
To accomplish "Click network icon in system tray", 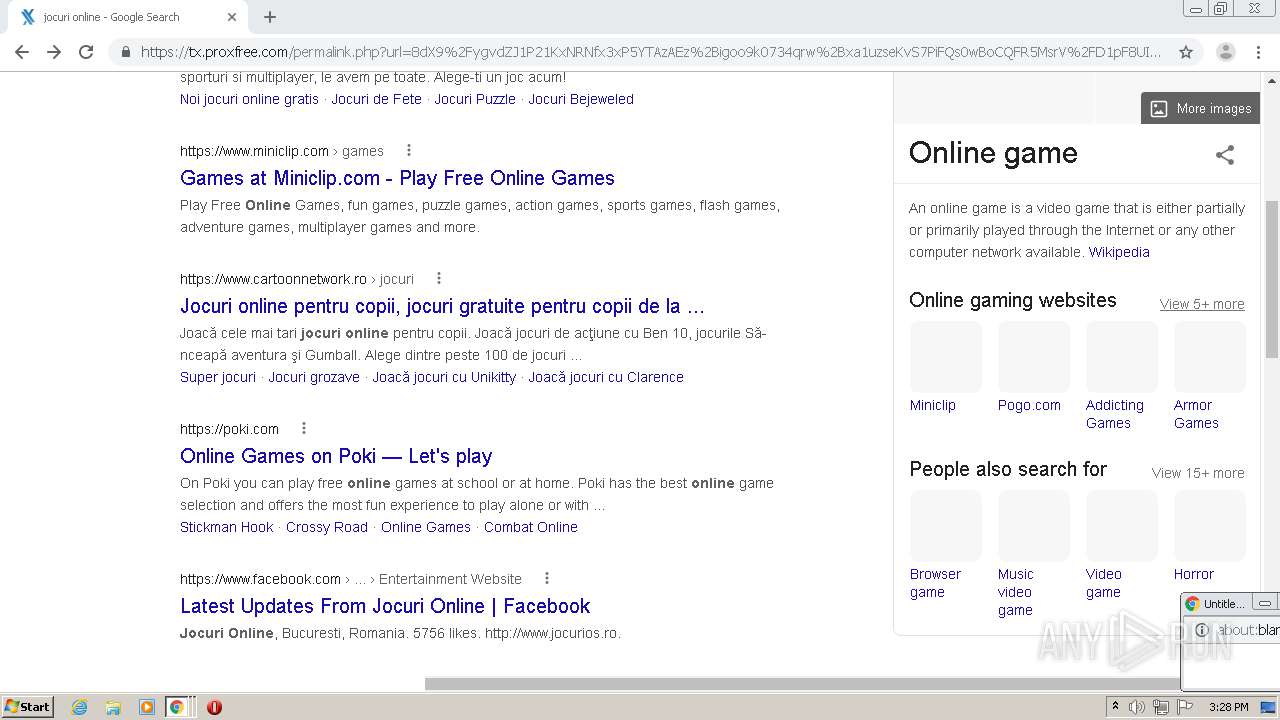I will tap(1161, 707).
